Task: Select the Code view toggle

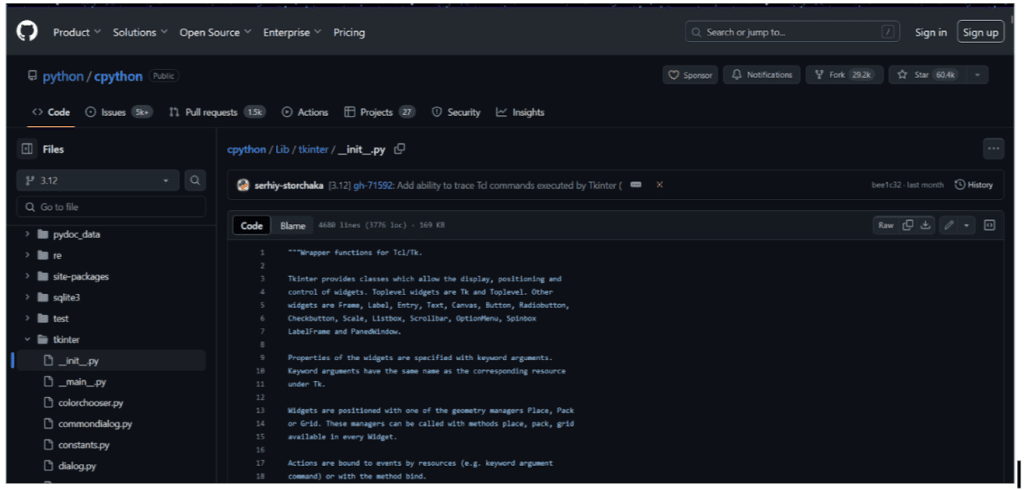Action: pos(252,226)
